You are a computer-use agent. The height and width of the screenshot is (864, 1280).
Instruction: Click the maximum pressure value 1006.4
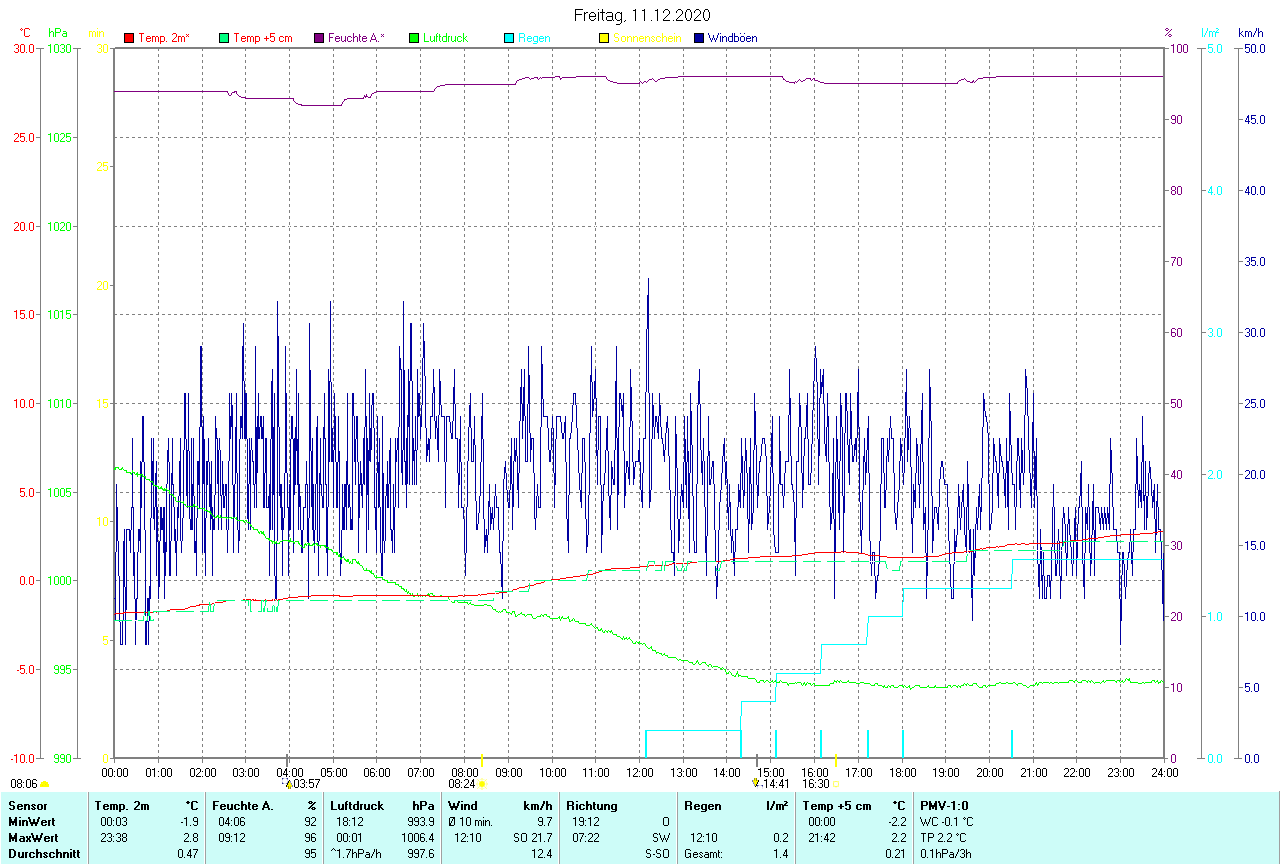tap(417, 838)
